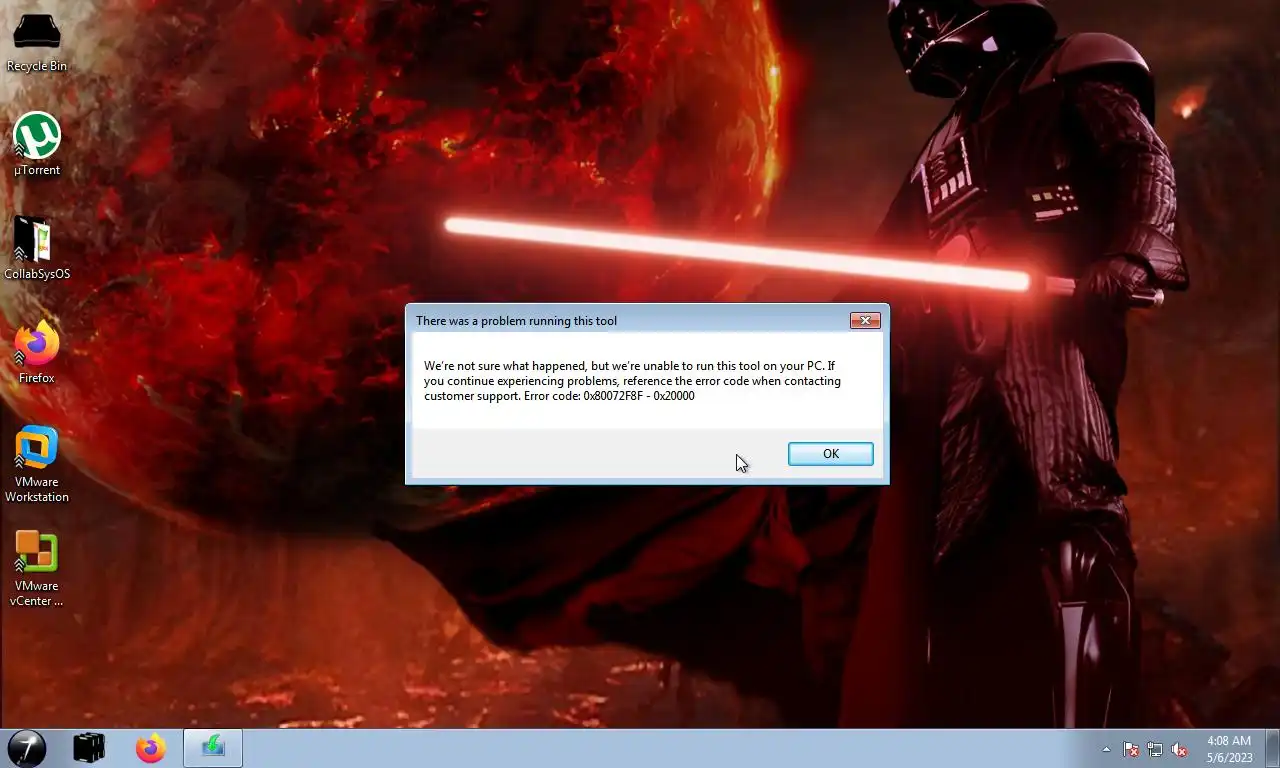This screenshot has width=1280, height=768.
Task: Open the clock showing 4:08 AM
Action: point(1229,749)
